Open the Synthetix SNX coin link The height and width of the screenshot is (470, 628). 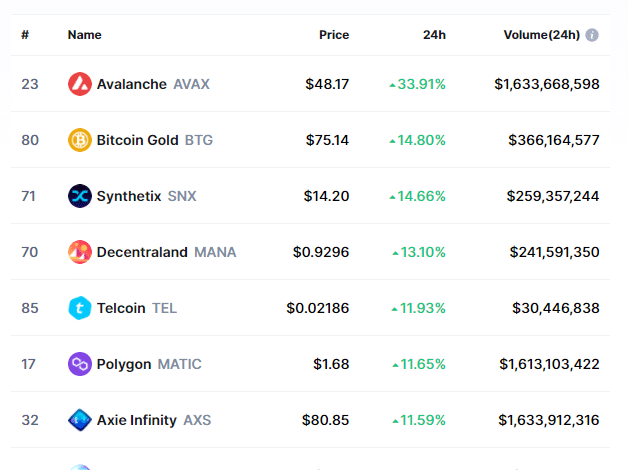pyautogui.click(x=146, y=196)
